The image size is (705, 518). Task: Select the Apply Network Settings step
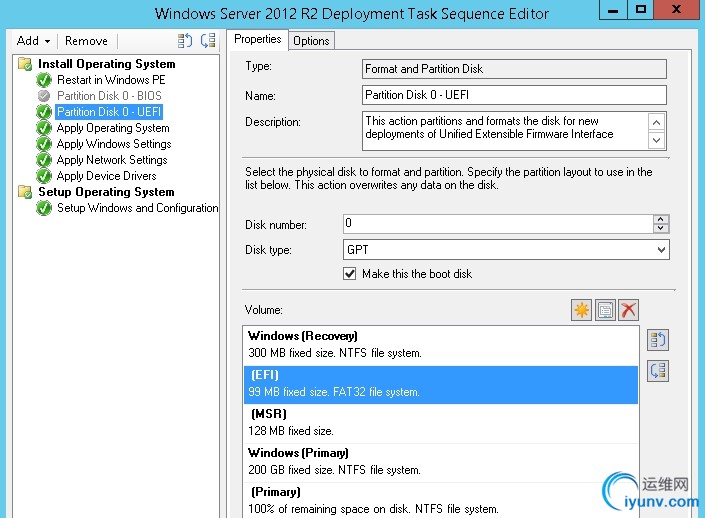[x=112, y=160]
